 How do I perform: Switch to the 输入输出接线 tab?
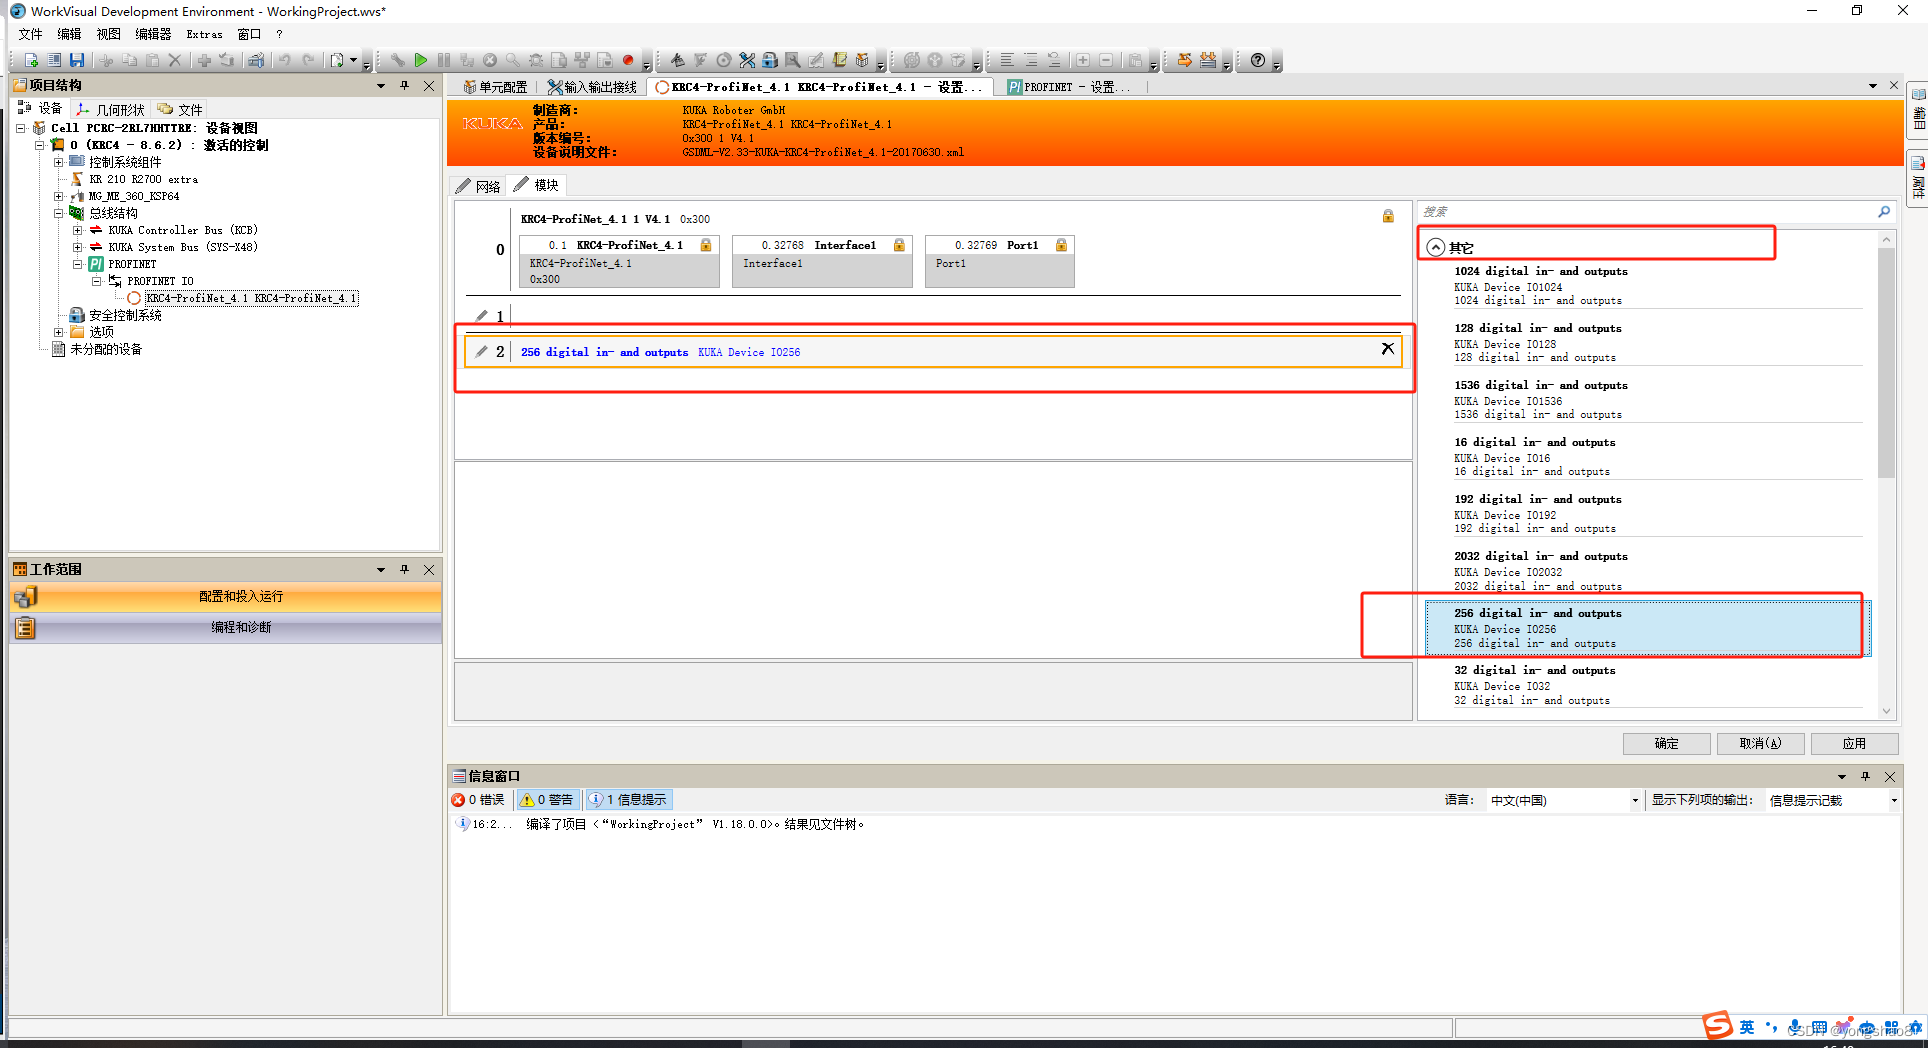pyautogui.click(x=592, y=87)
